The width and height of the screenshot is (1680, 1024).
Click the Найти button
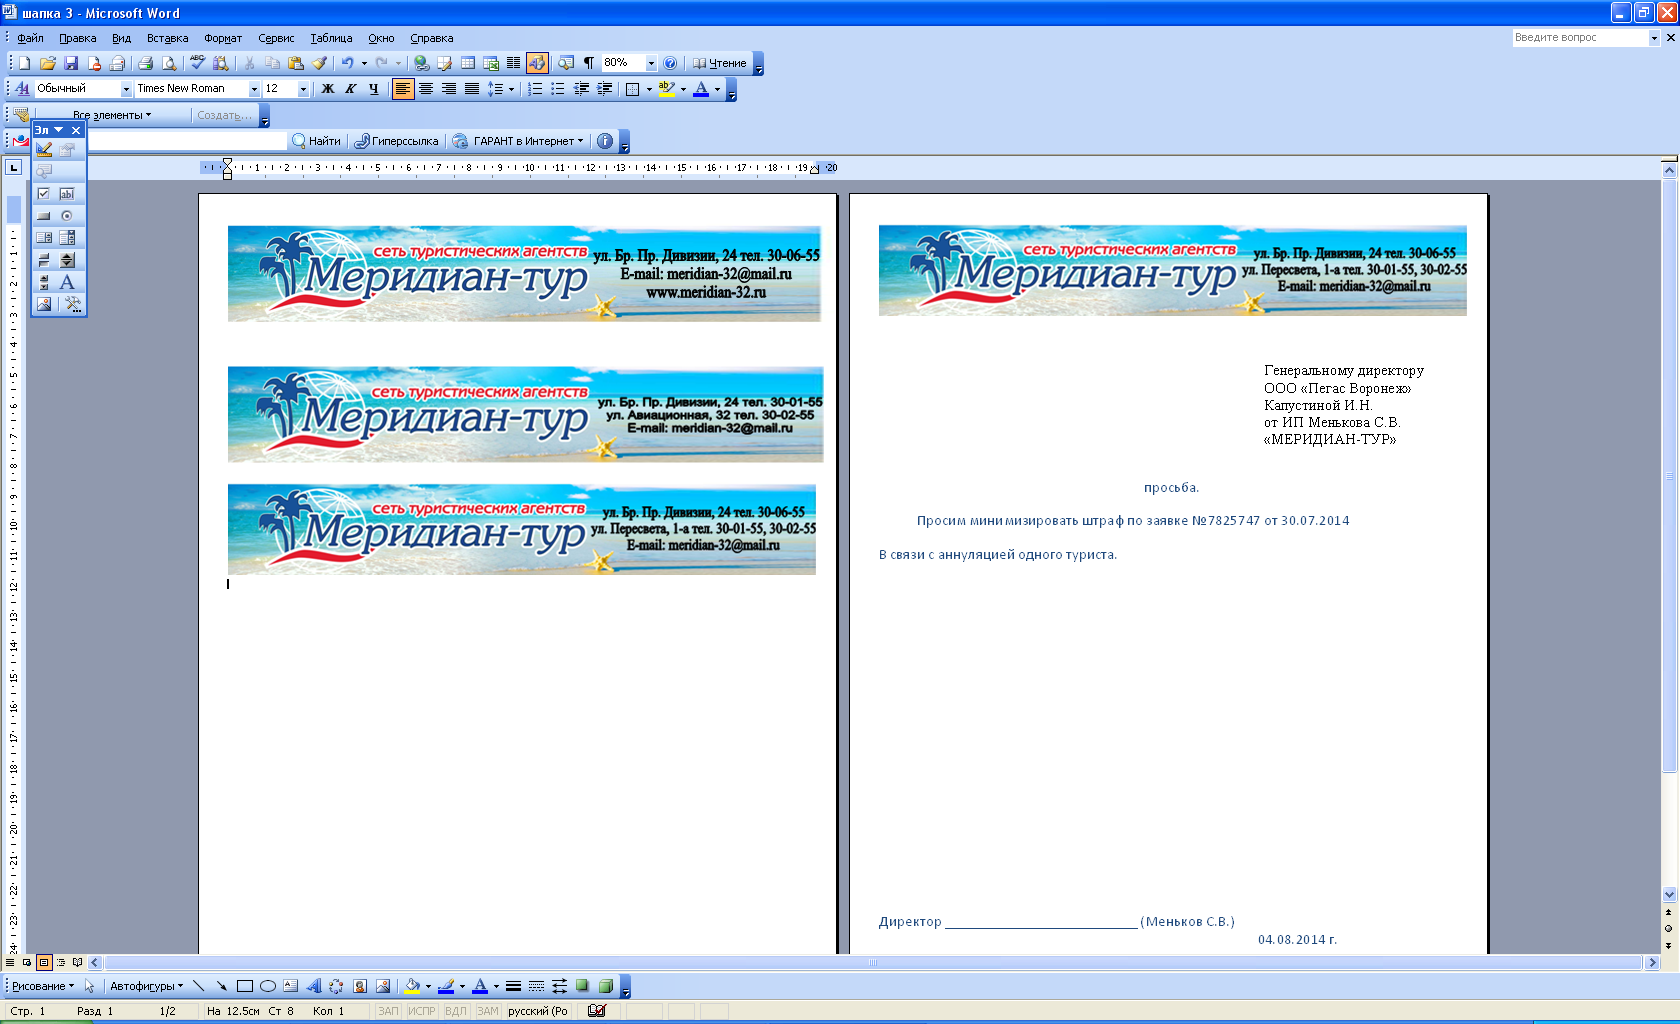tap(316, 141)
